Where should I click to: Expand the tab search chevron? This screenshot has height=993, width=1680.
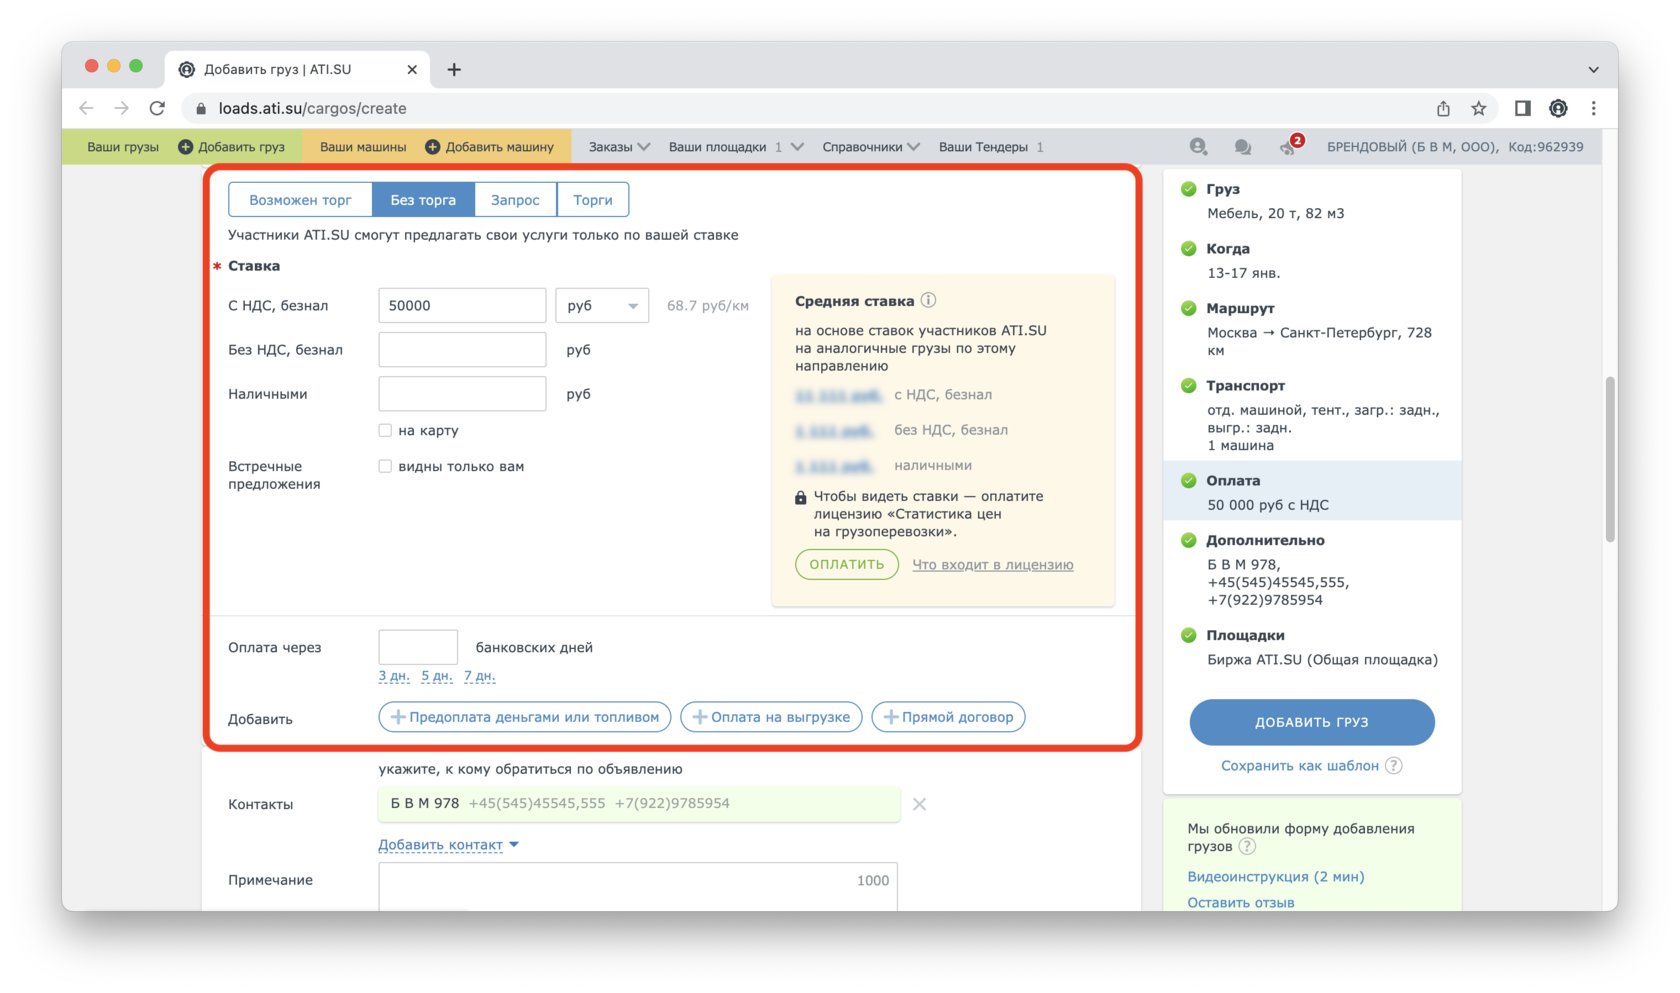[1593, 69]
